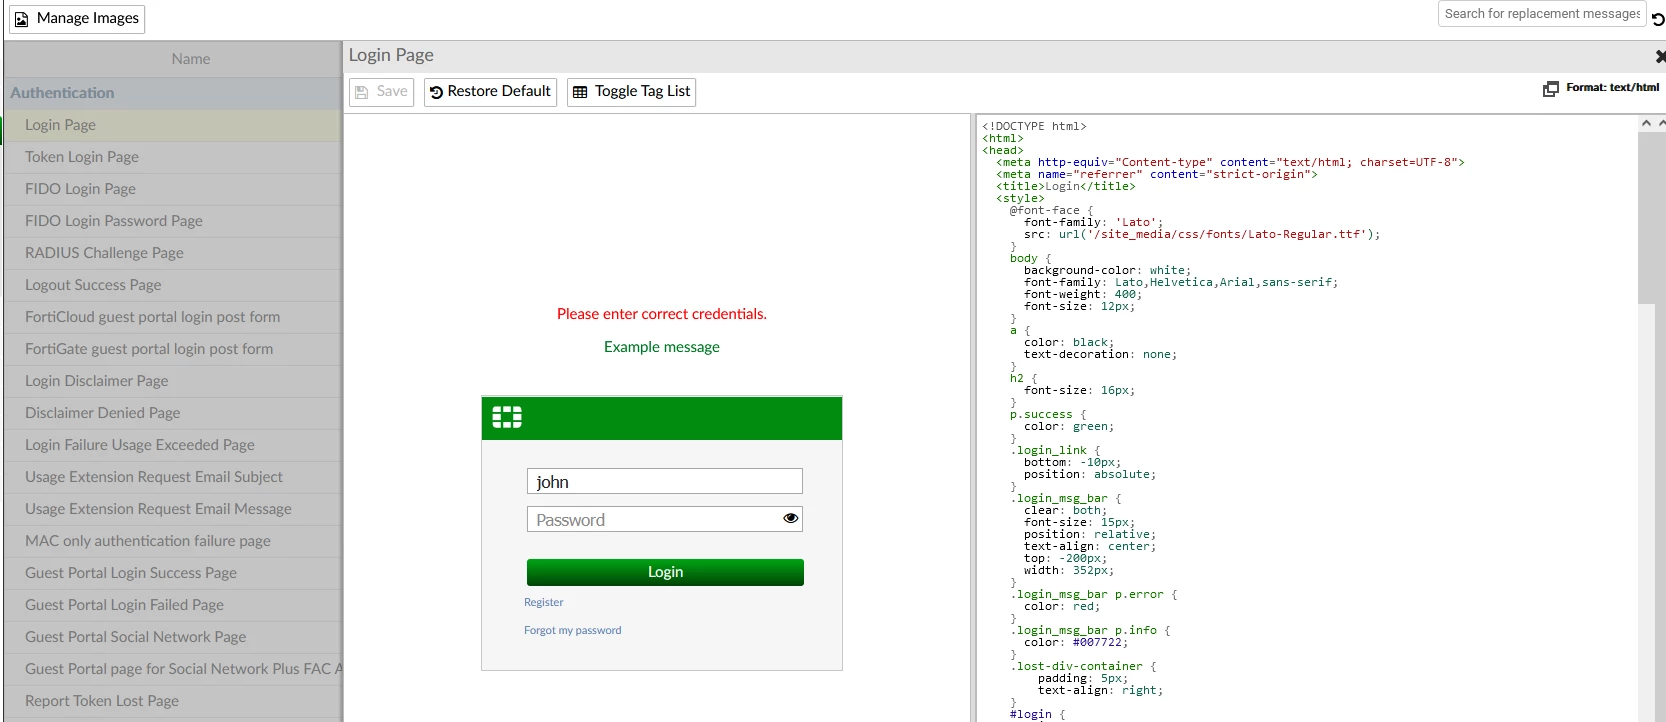The image size is (1666, 722).
Task: Open FIDO Login Password Page
Action: (x=173, y=221)
